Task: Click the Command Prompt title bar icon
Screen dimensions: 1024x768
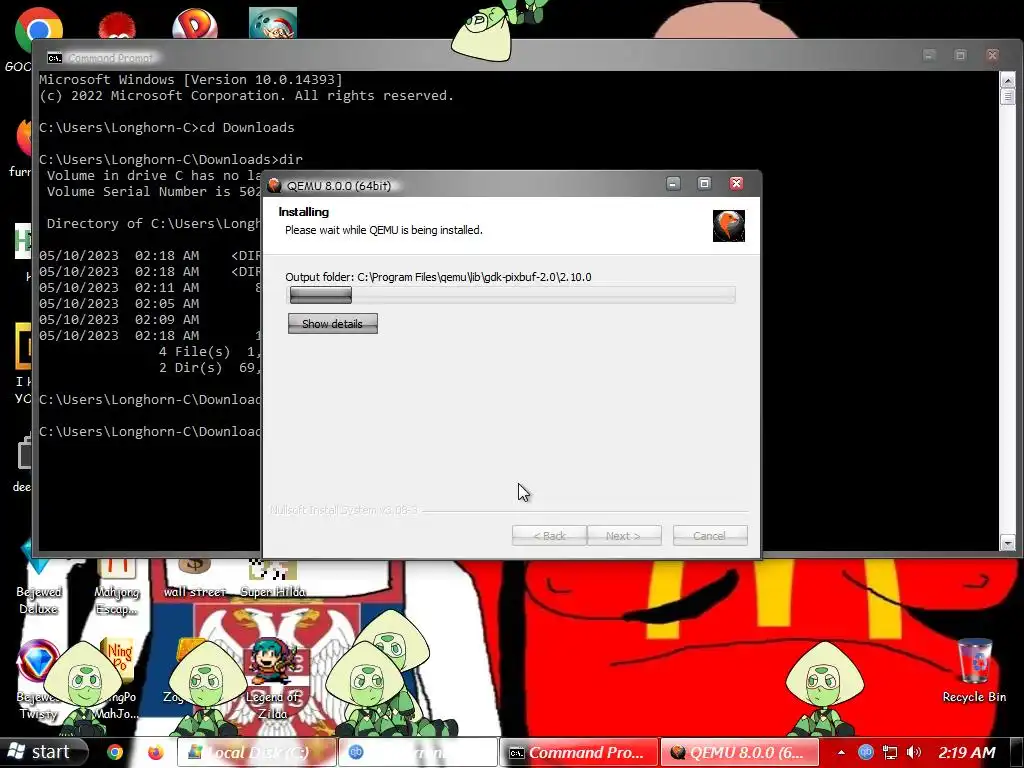Action: pos(55,58)
